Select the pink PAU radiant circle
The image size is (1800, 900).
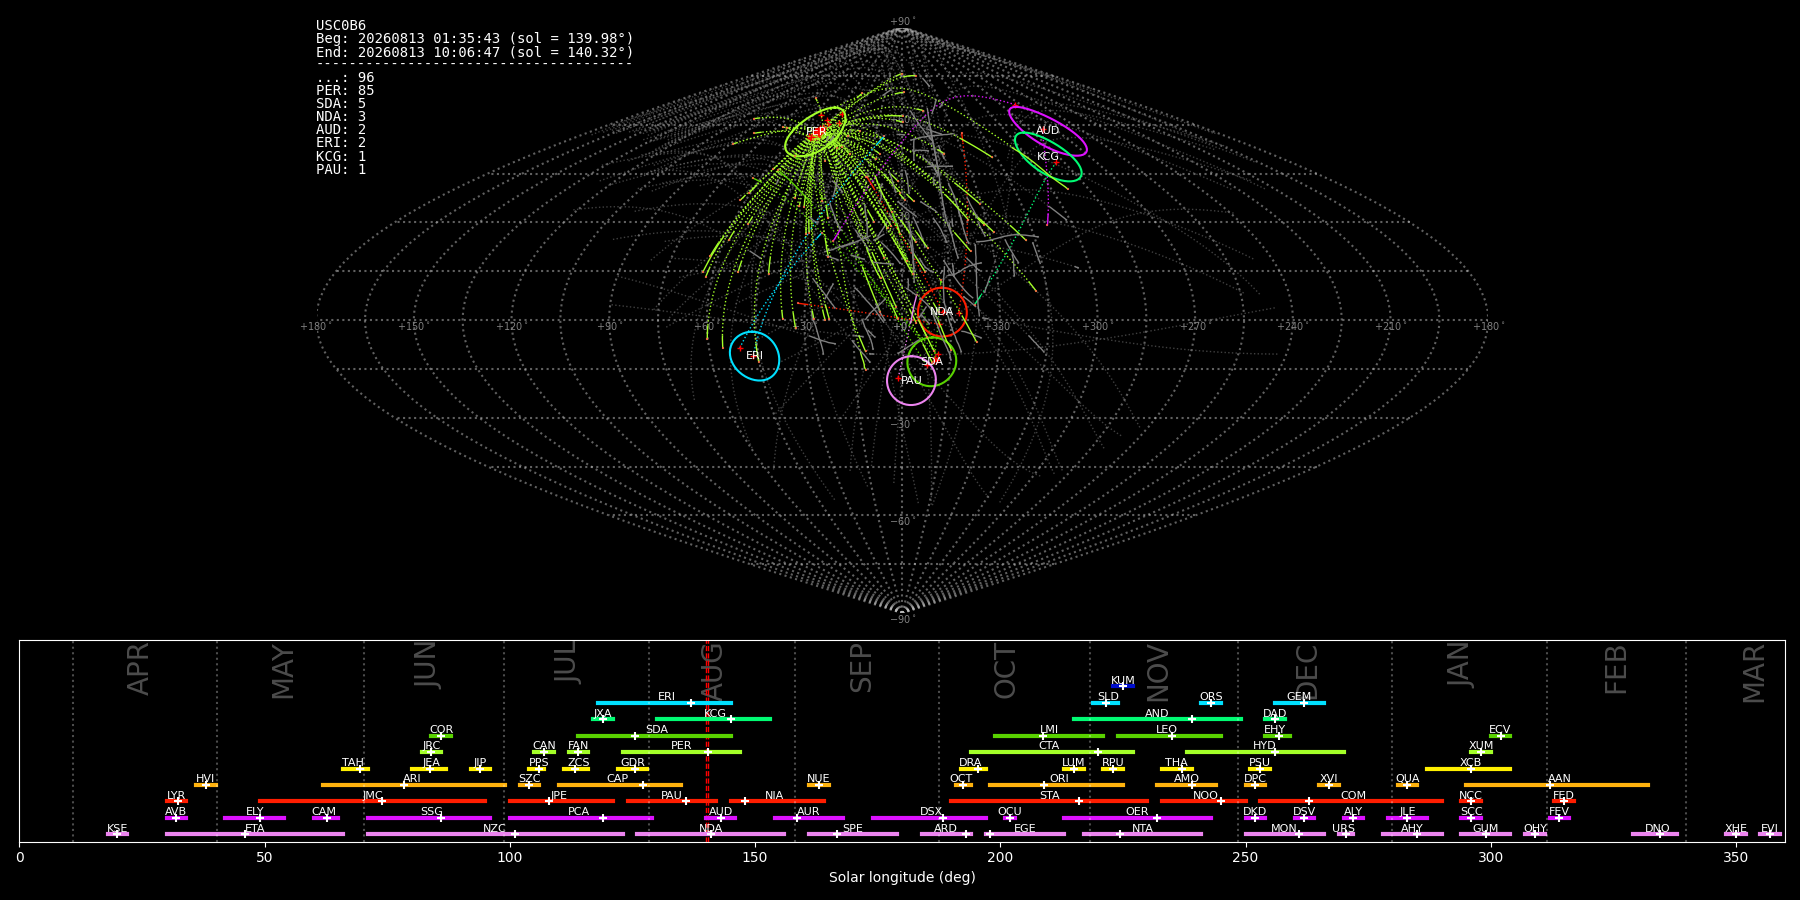(x=911, y=380)
